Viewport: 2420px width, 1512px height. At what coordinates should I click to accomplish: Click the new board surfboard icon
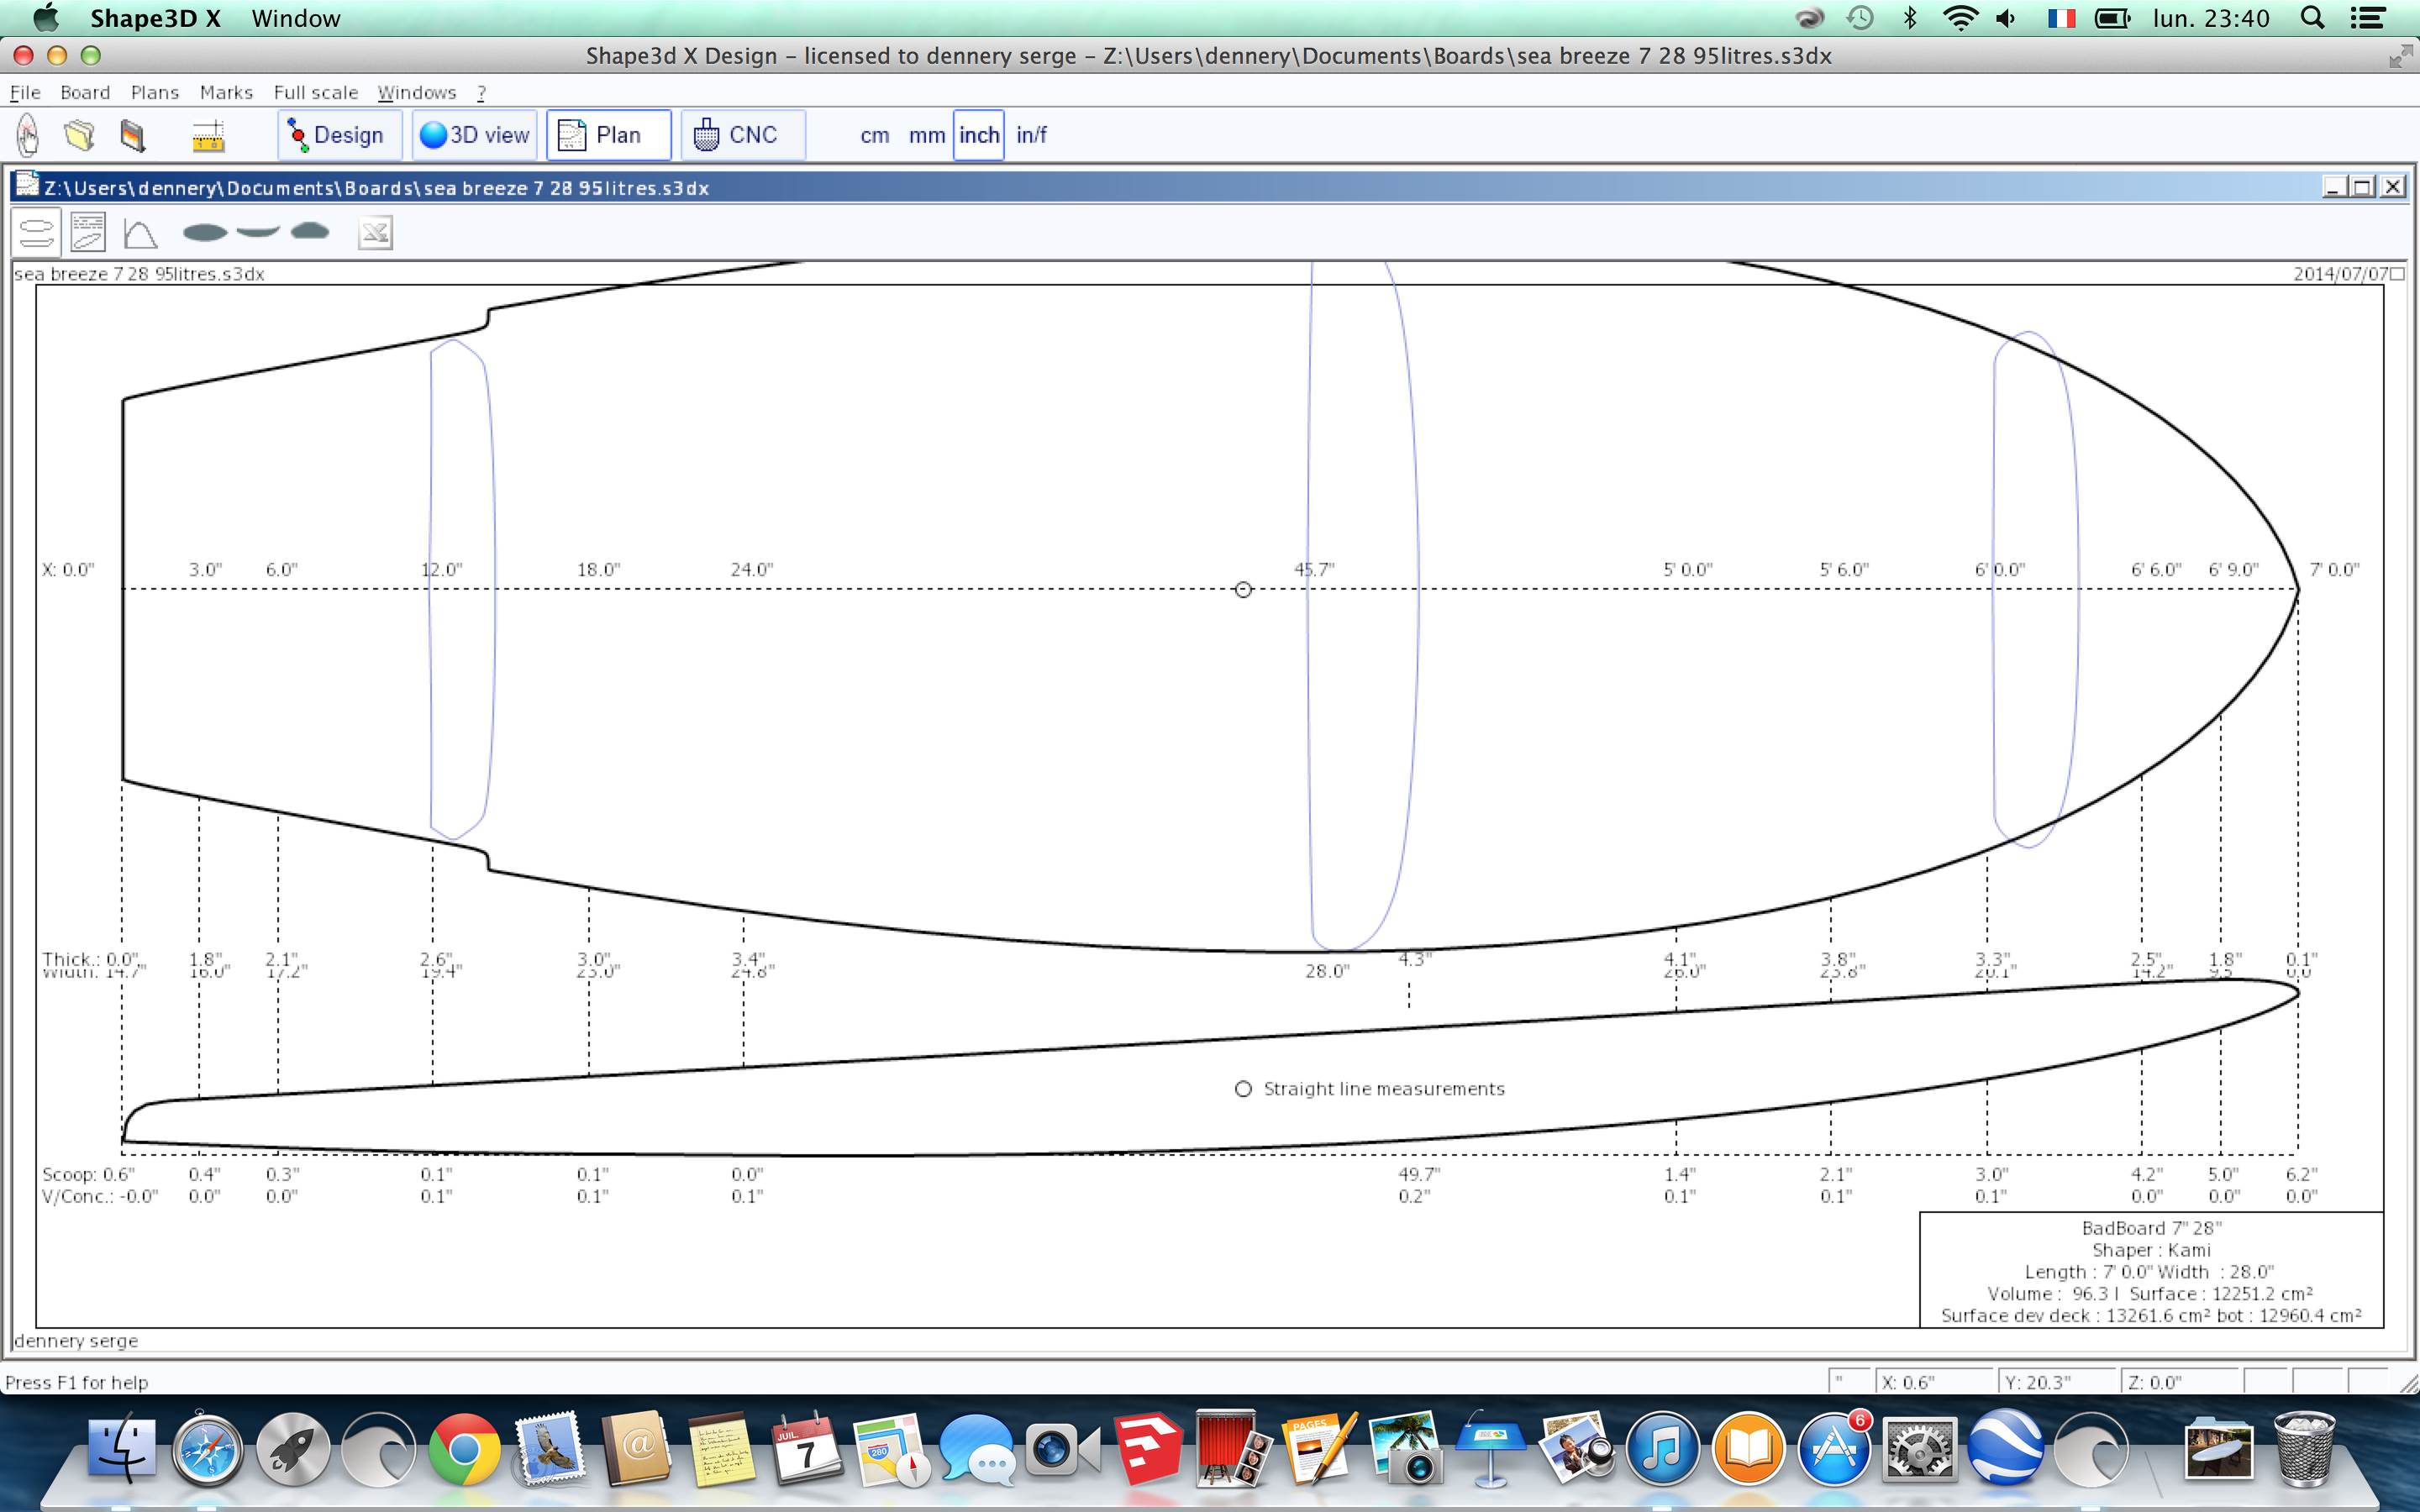point(28,135)
